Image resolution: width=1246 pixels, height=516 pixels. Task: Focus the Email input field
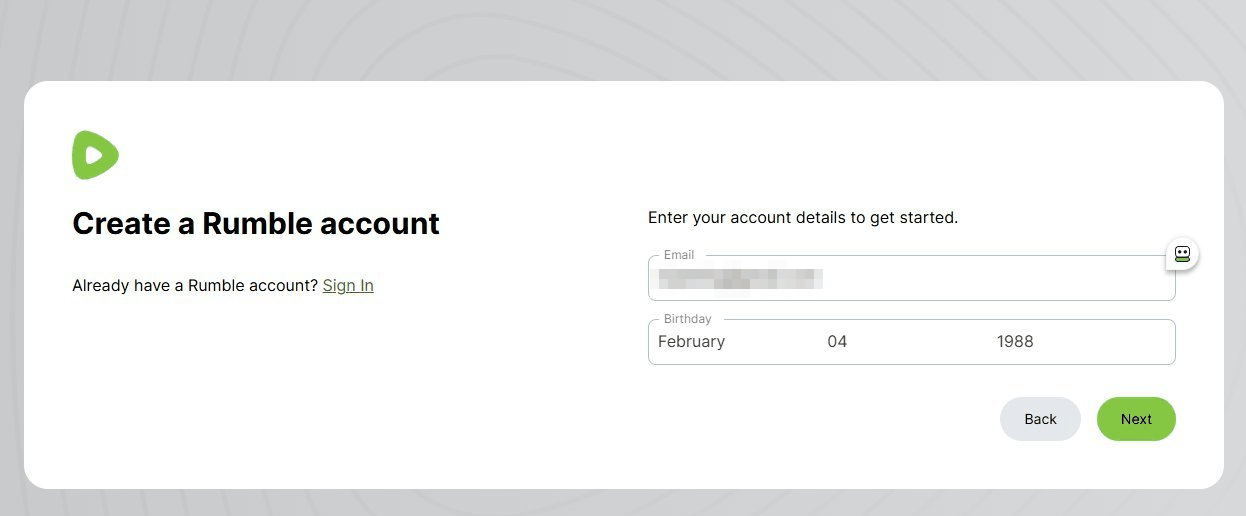(x=911, y=278)
